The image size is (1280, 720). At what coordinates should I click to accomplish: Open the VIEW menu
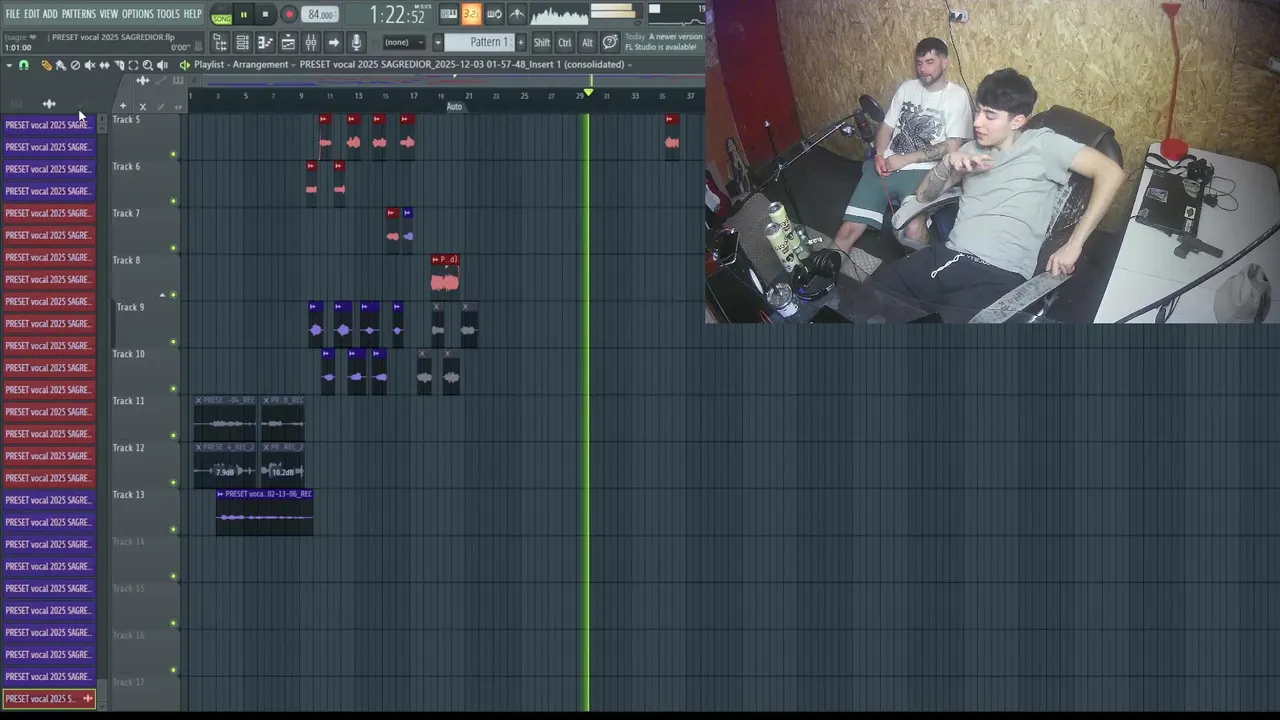click(109, 14)
